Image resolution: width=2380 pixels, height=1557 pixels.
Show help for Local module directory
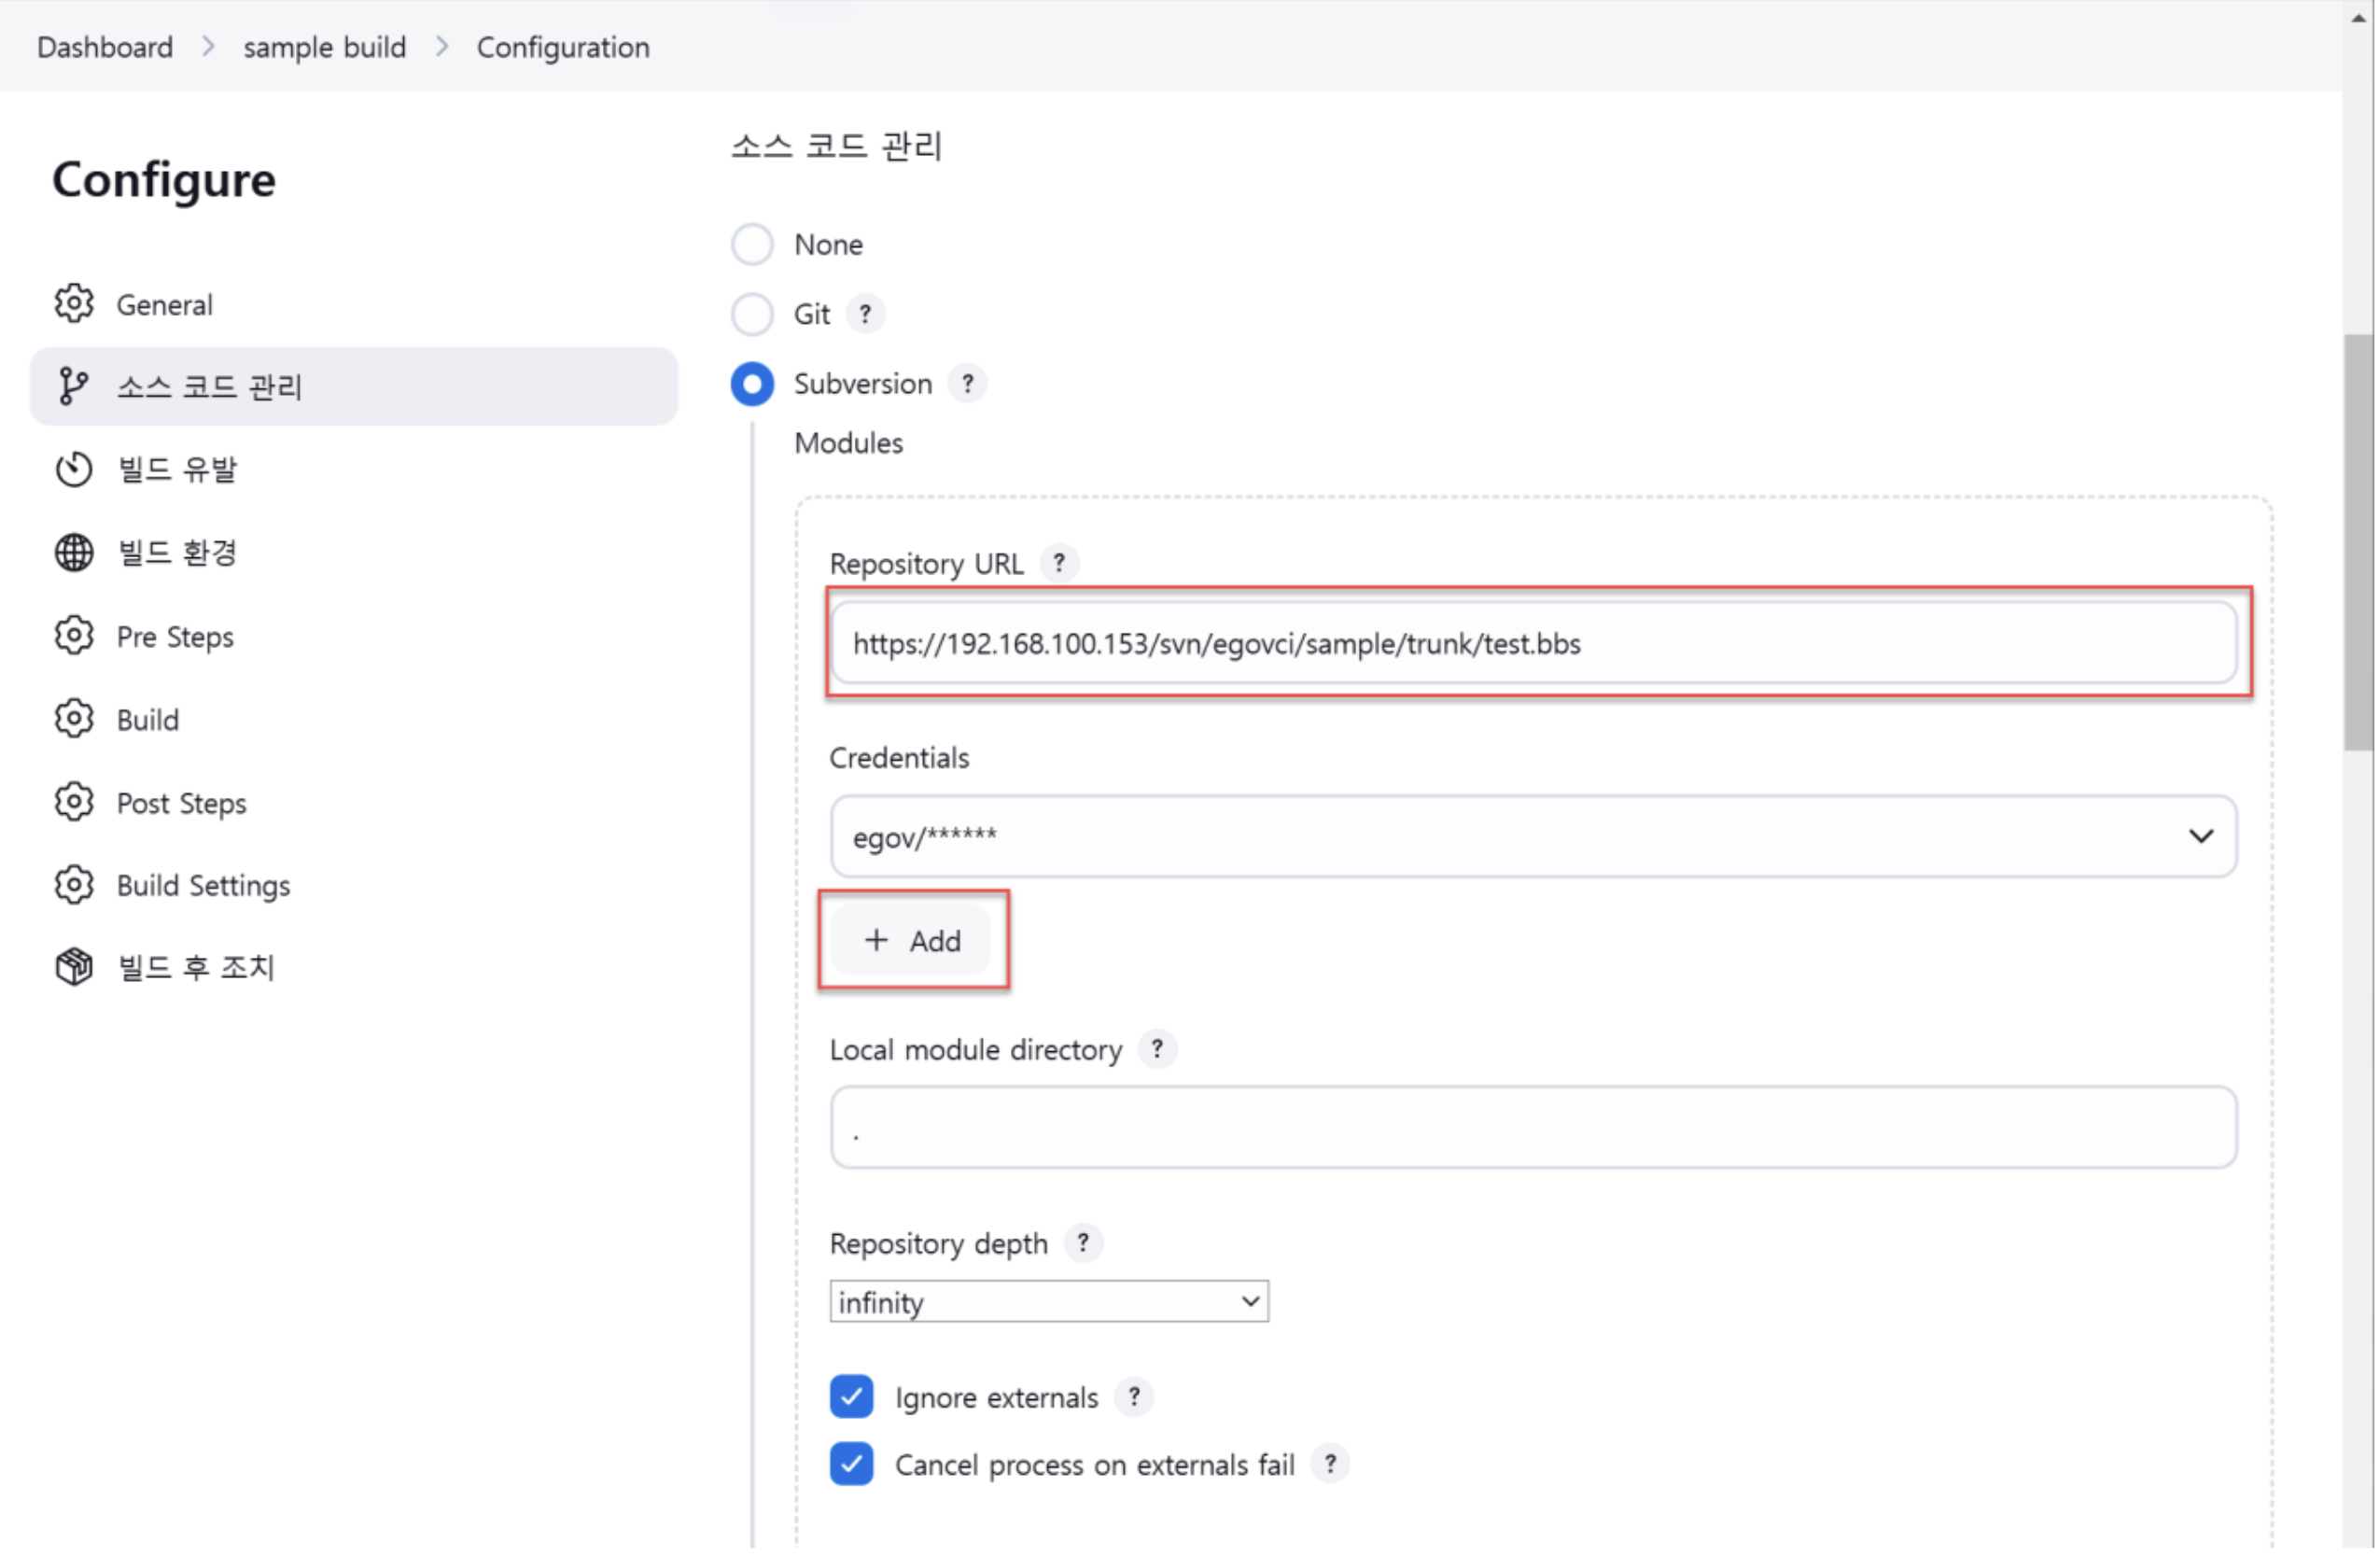(1158, 1051)
